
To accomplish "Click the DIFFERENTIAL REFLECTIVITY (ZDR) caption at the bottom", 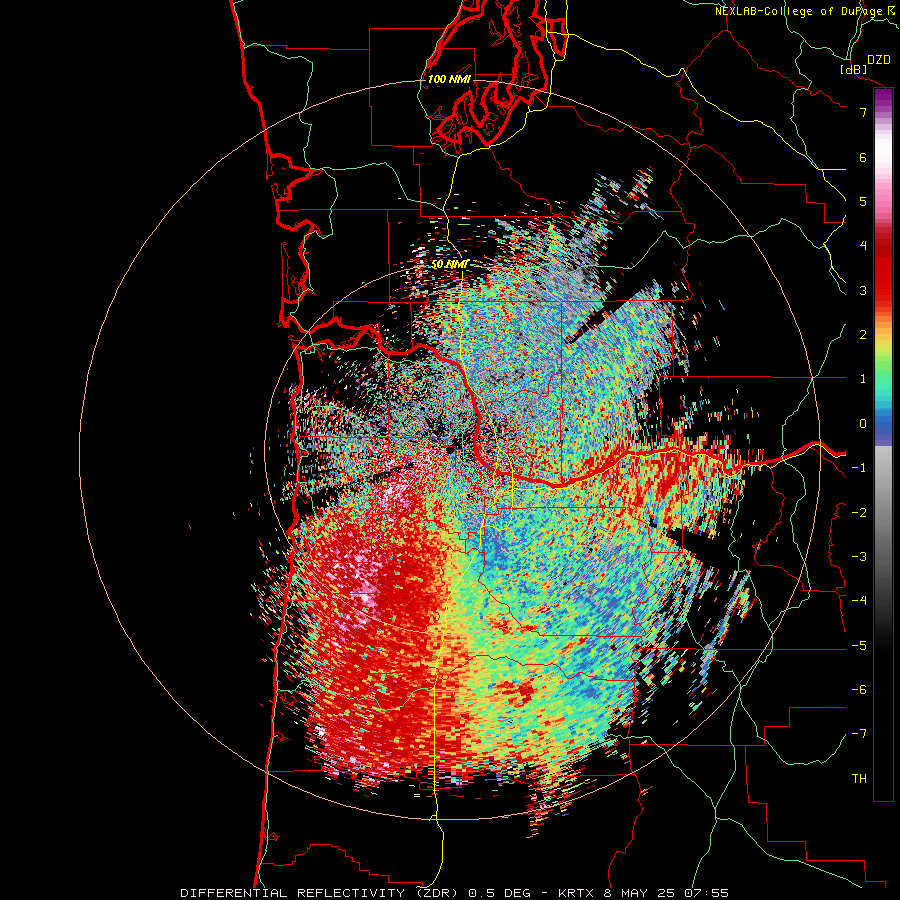I will [x=321, y=893].
